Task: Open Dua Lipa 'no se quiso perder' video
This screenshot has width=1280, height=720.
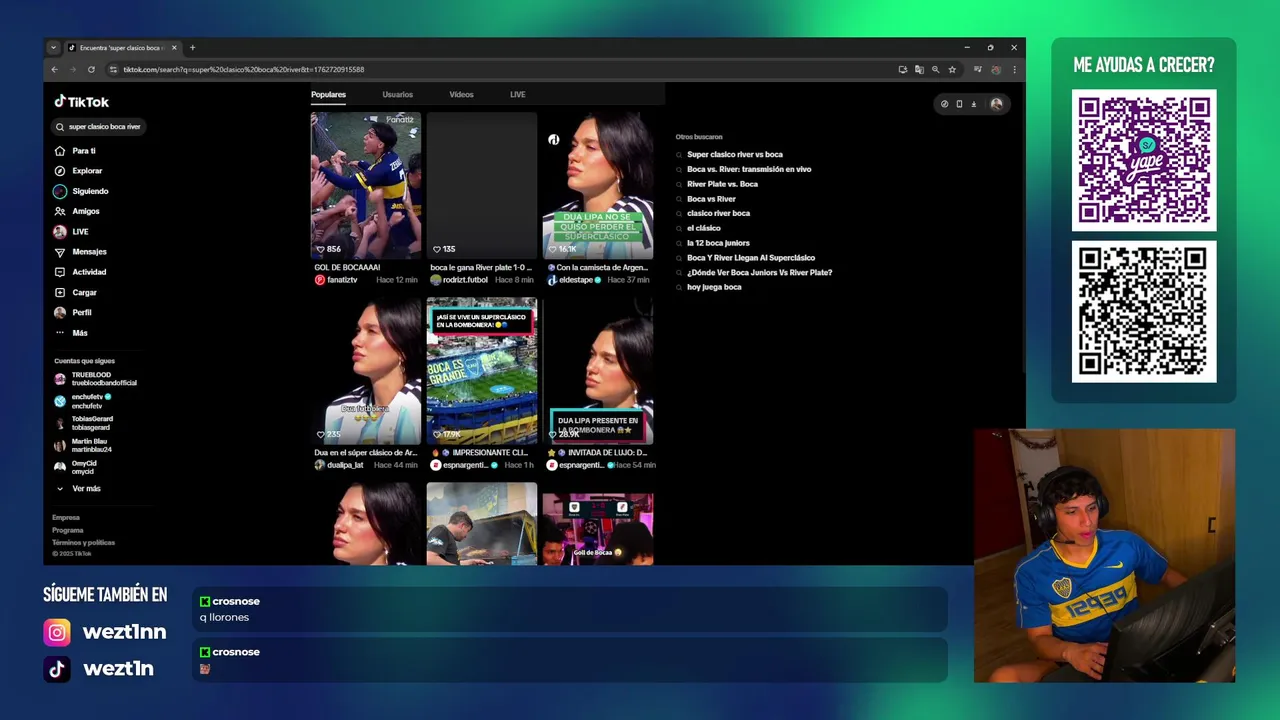Action: coord(598,185)
